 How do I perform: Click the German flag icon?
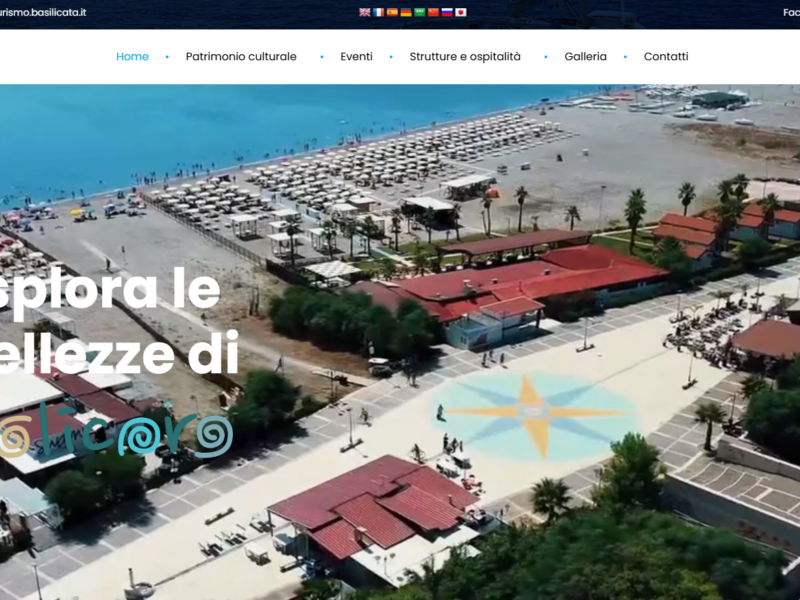tap(406, 12)
